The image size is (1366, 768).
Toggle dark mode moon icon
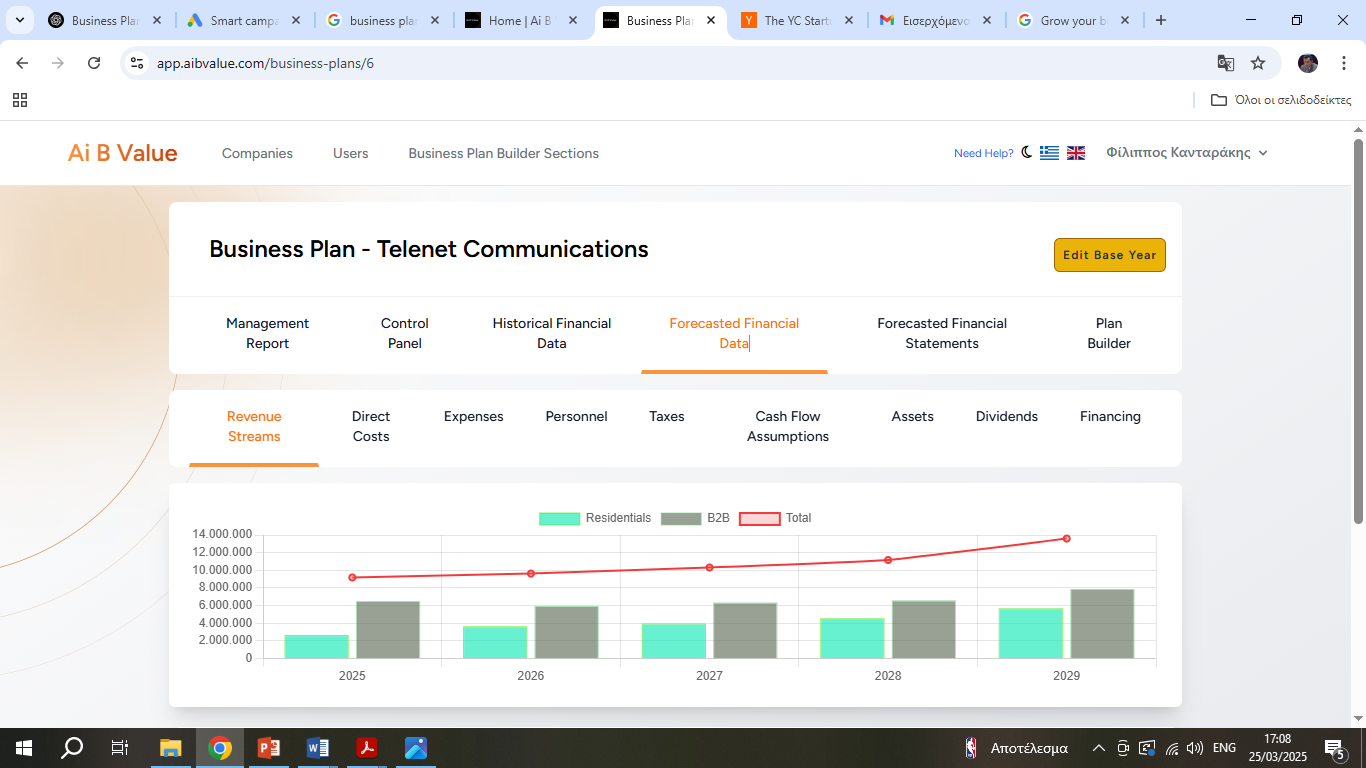1027,152
